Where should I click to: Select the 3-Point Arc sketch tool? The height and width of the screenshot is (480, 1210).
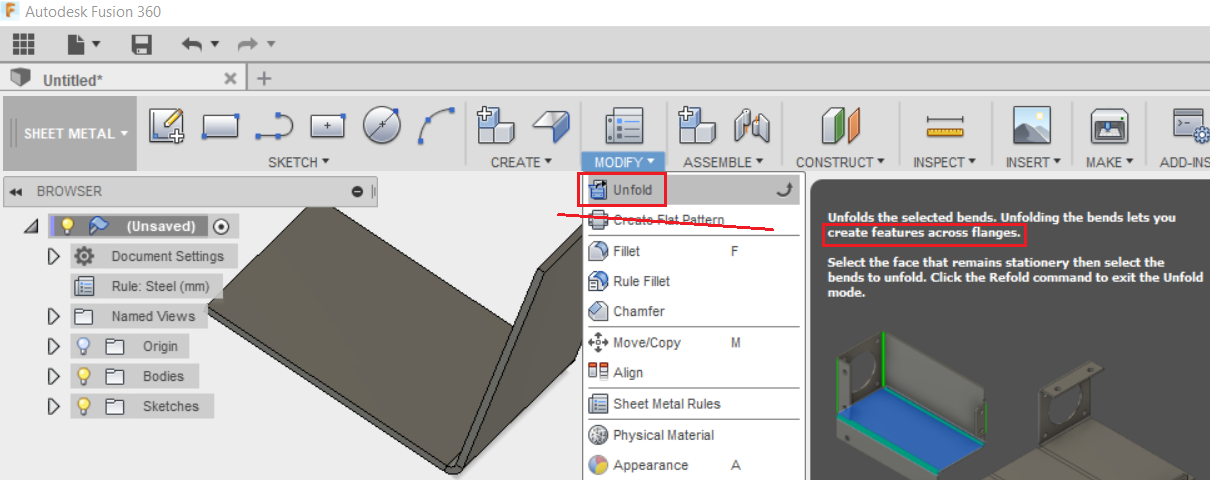tap(437, 125)
